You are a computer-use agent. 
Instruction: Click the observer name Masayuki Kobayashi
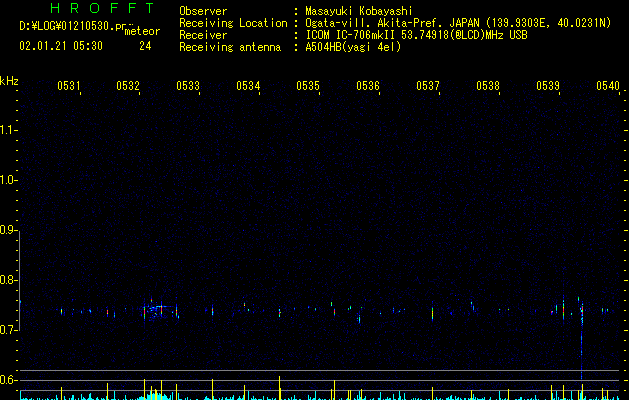(x=359, y=11)
